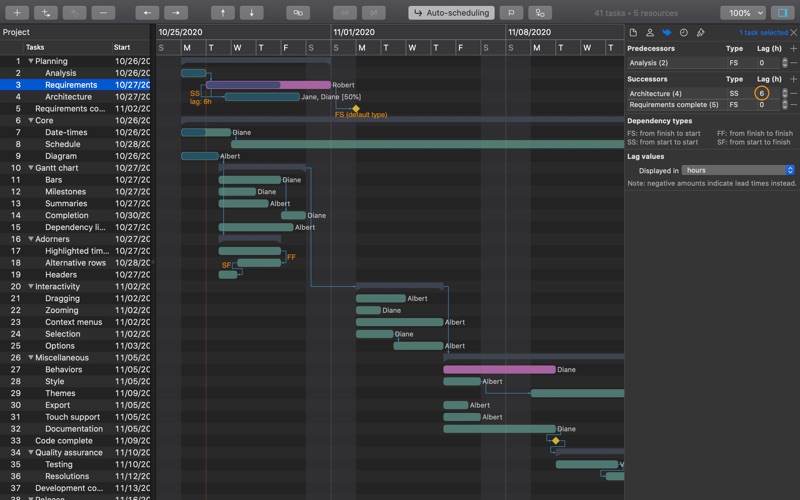Collapse the Planning task group
Screen dimensions: 800x500
click(x=31, y=61)
